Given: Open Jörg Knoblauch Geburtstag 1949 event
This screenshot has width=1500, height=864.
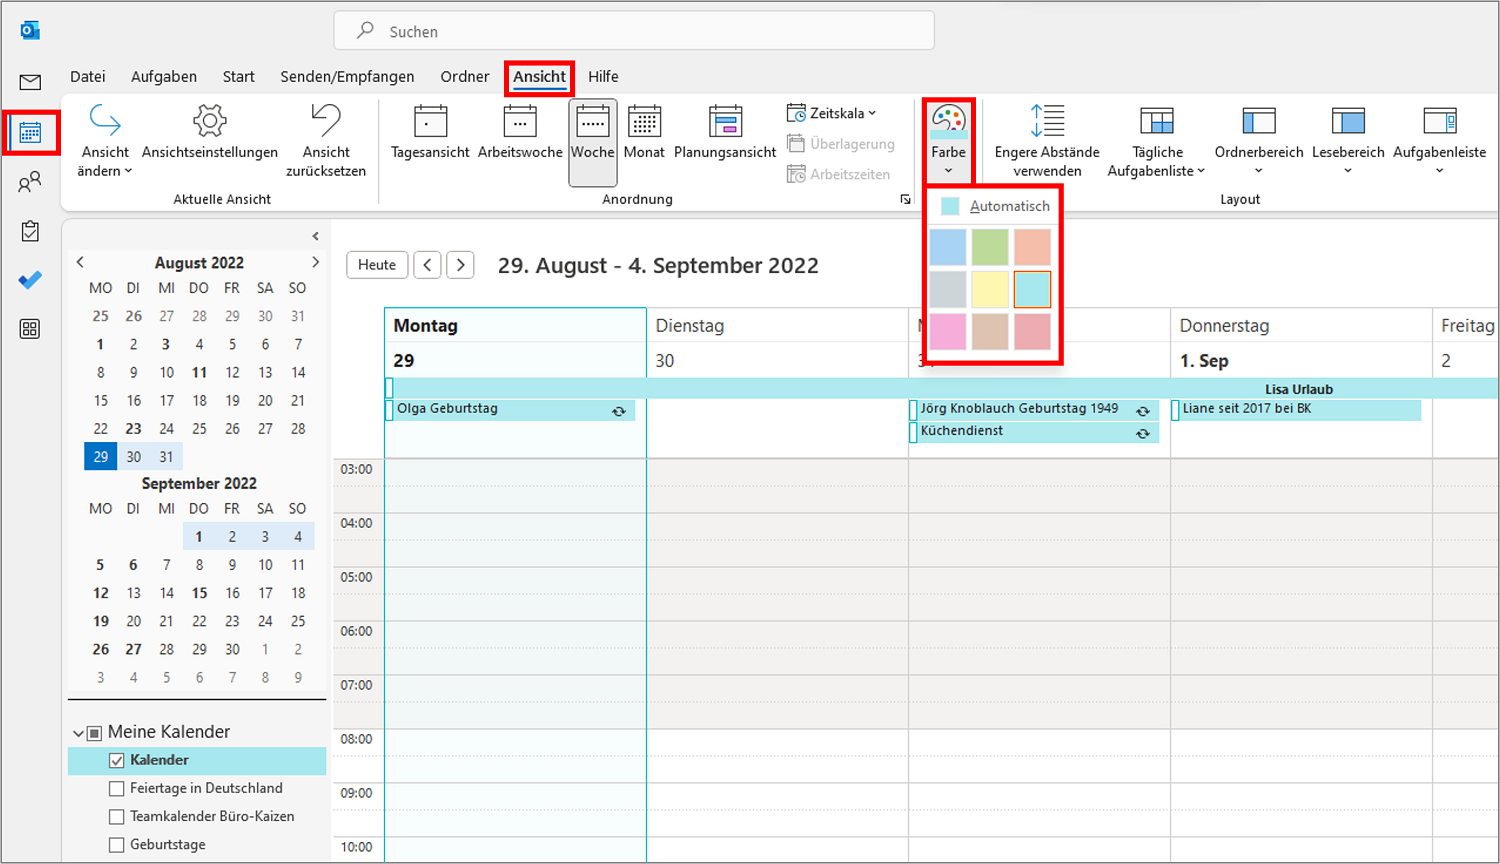Looking at the screenshot, I should click(x=1034, y=409).
